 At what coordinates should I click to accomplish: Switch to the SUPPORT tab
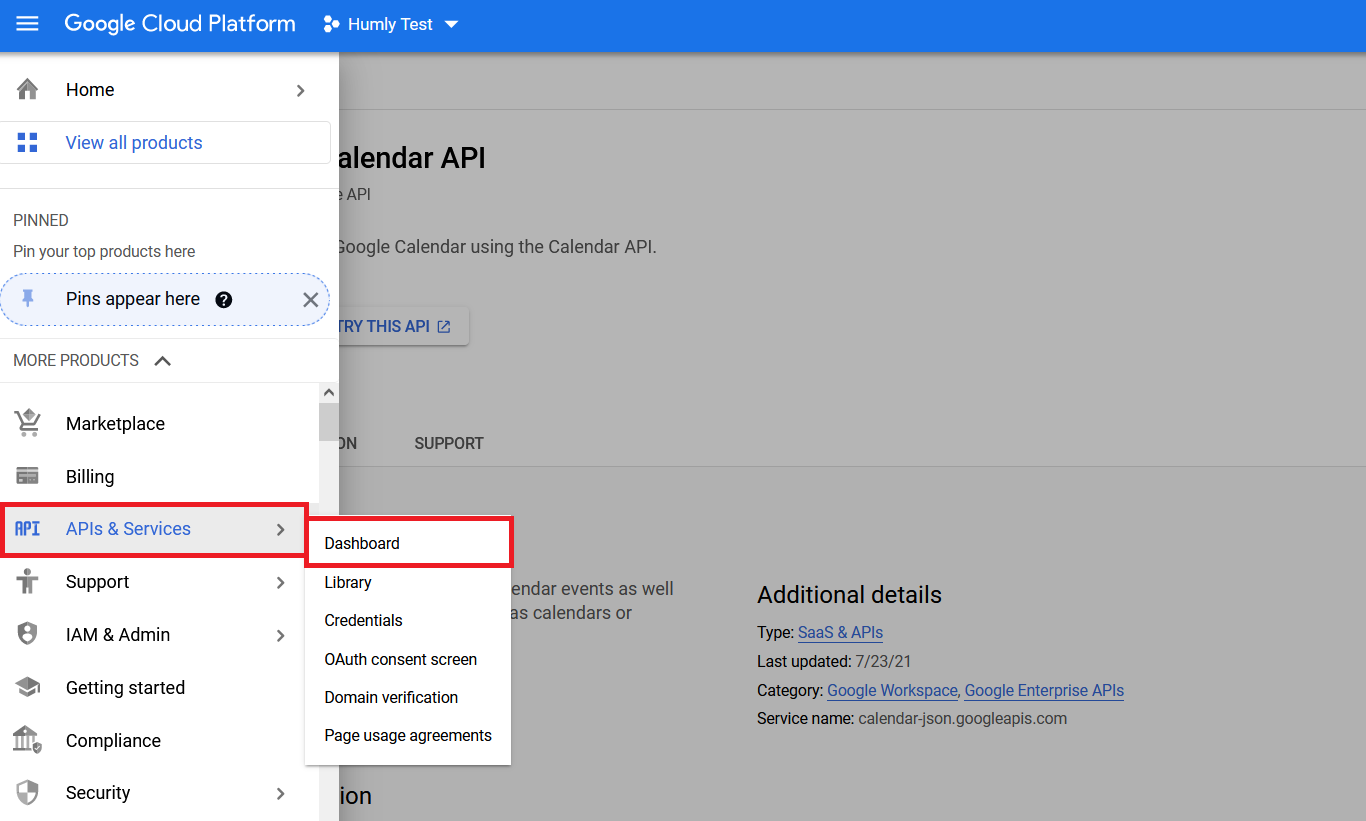448,443
